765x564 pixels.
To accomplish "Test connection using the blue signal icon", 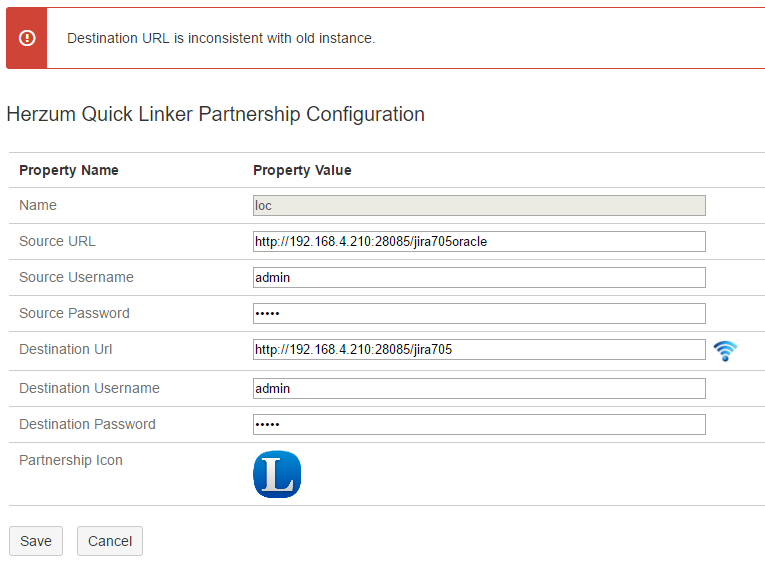I will (725, 350).
